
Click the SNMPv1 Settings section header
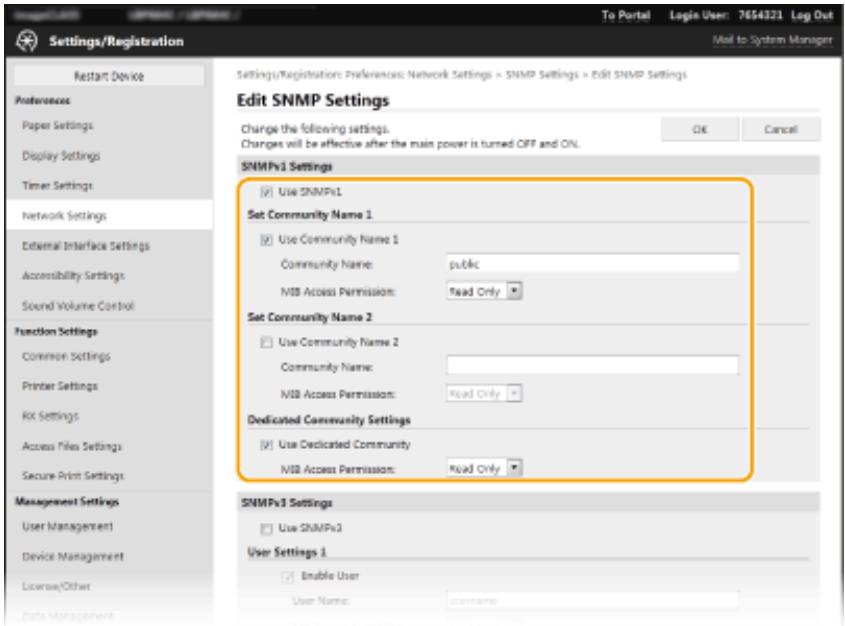coord(287,166)
